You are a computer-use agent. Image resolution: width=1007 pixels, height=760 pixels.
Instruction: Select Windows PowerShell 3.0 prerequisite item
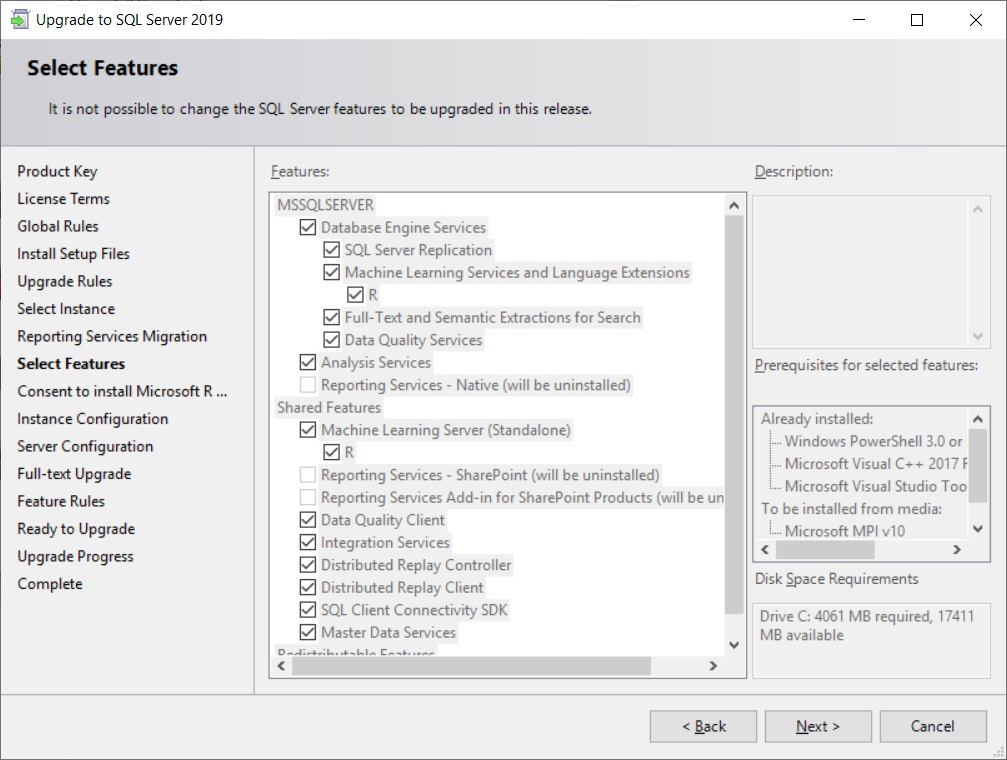point(873,441)
